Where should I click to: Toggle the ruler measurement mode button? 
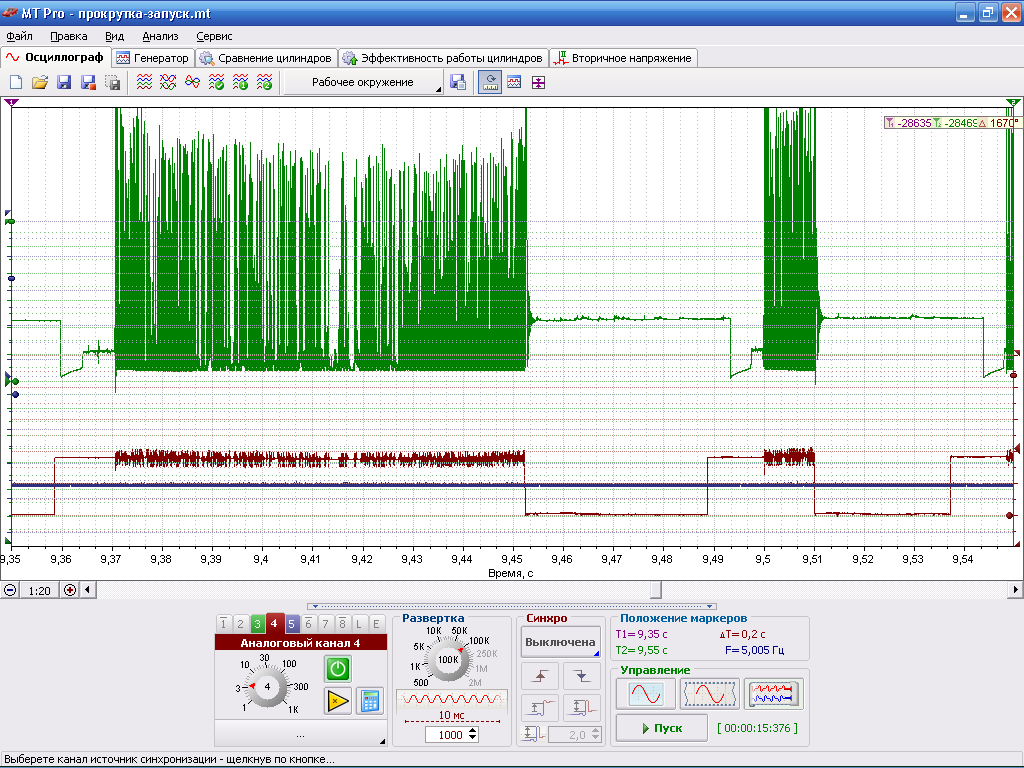(490, 82)
